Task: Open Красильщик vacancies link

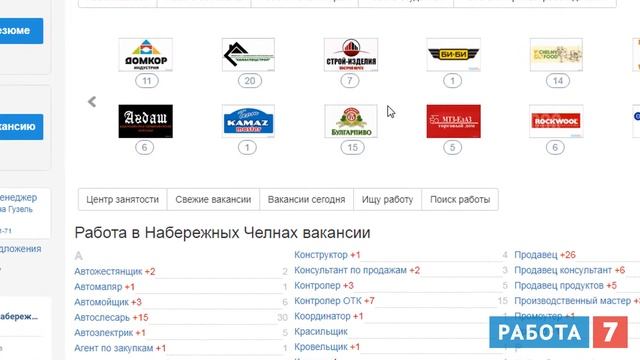Action: (321, 331)
